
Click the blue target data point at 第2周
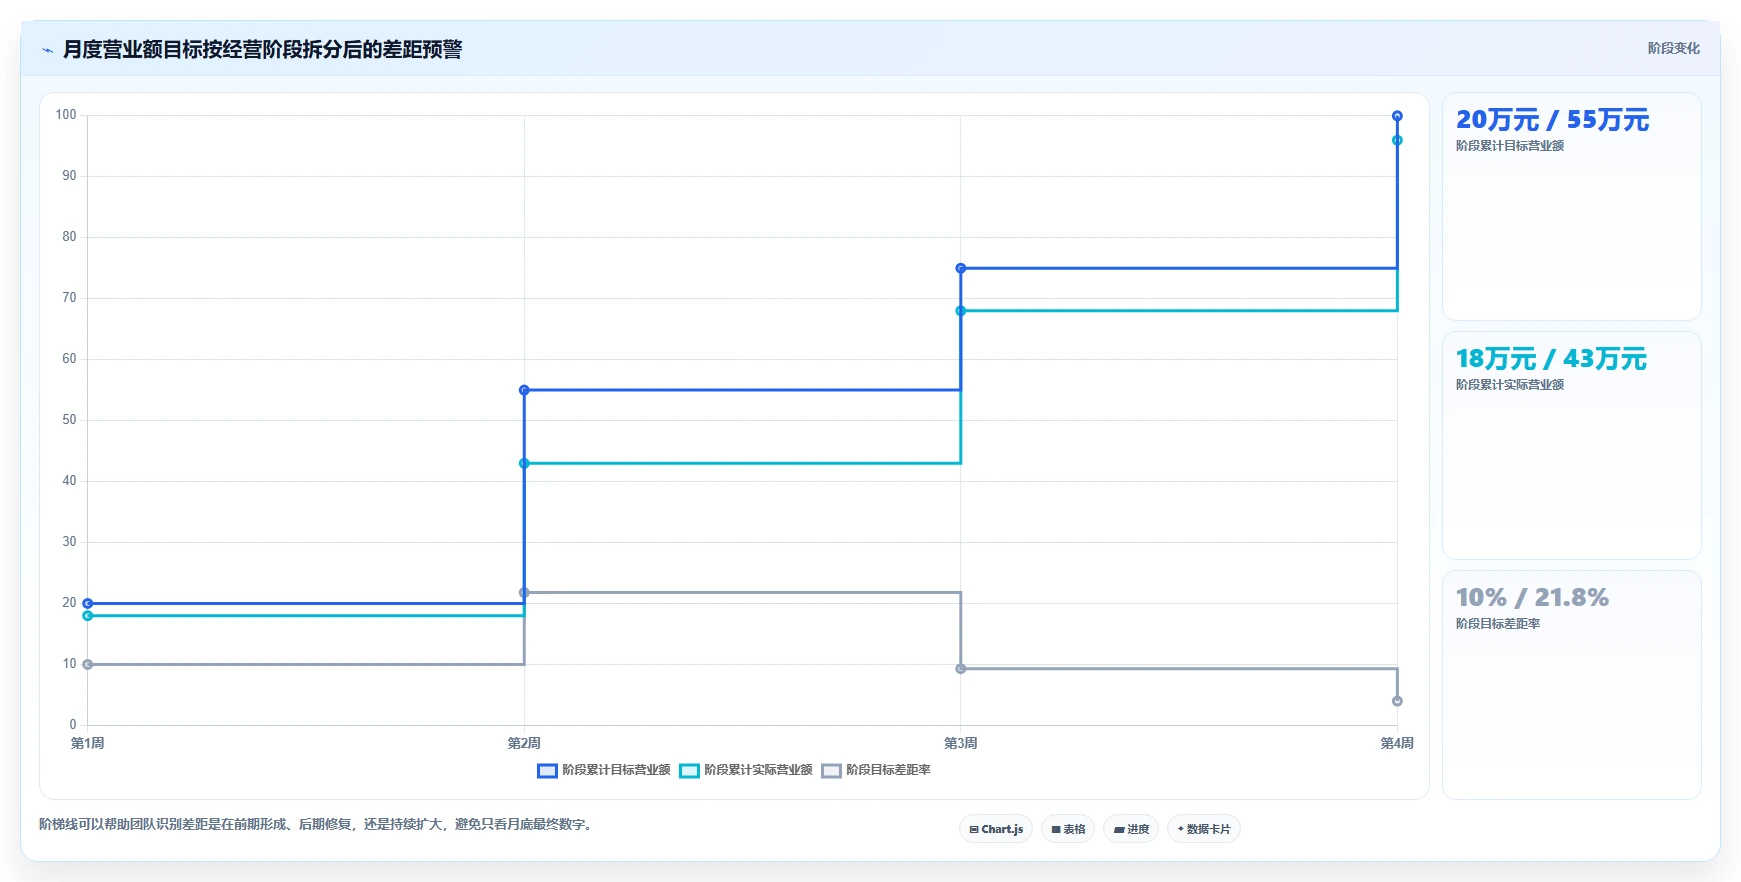coord(524,390)
